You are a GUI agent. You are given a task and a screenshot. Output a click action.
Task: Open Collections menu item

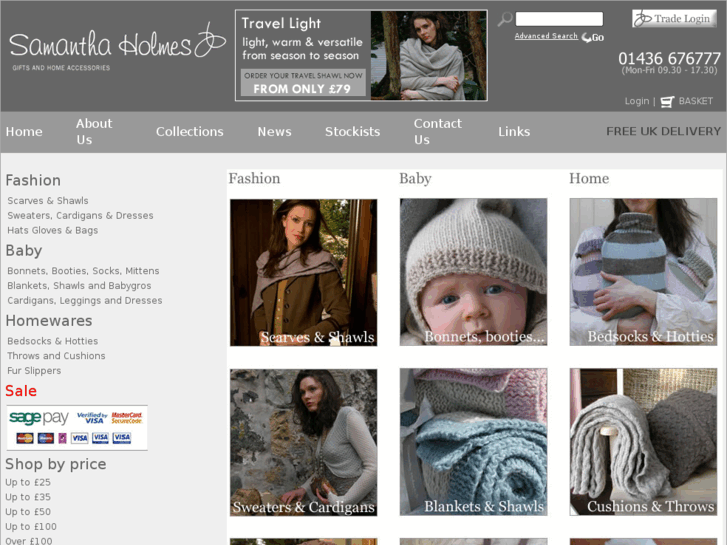pos(190,132)
